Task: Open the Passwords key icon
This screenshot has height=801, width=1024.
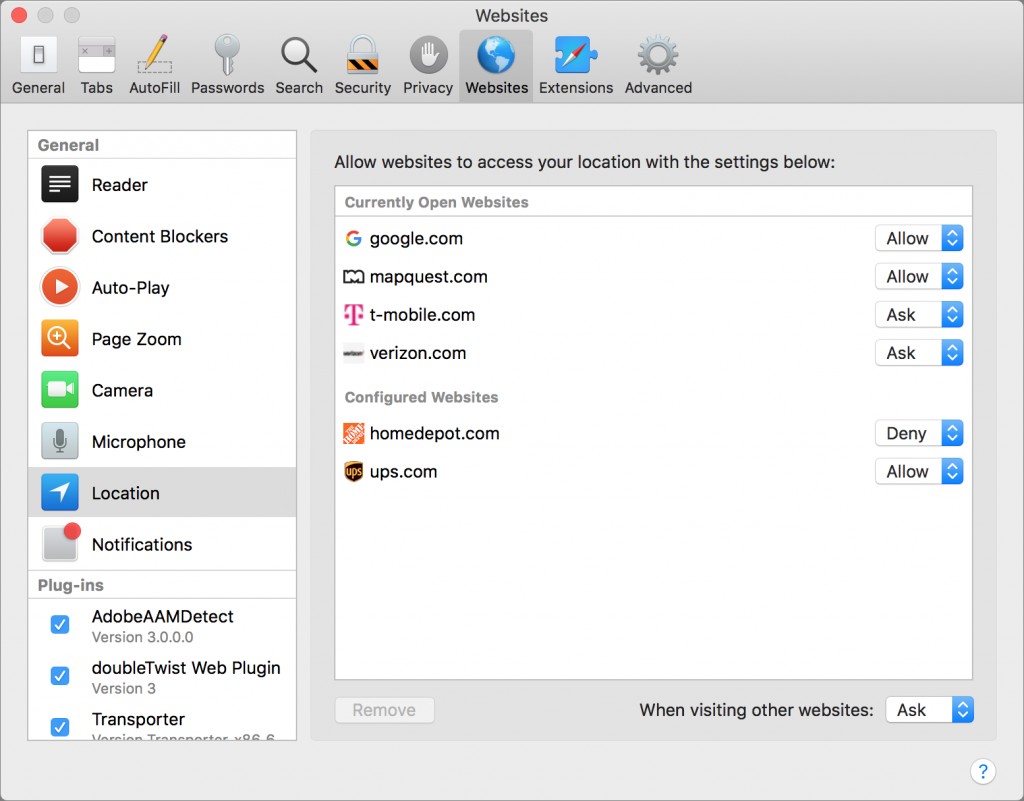Action: [x=227, y=54]
